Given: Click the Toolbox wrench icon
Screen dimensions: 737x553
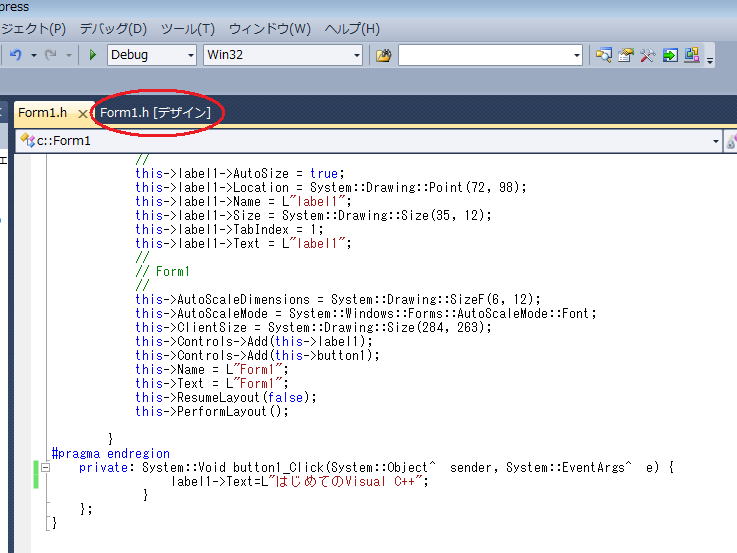Looking at the screenshot, I should click(648, 55).
